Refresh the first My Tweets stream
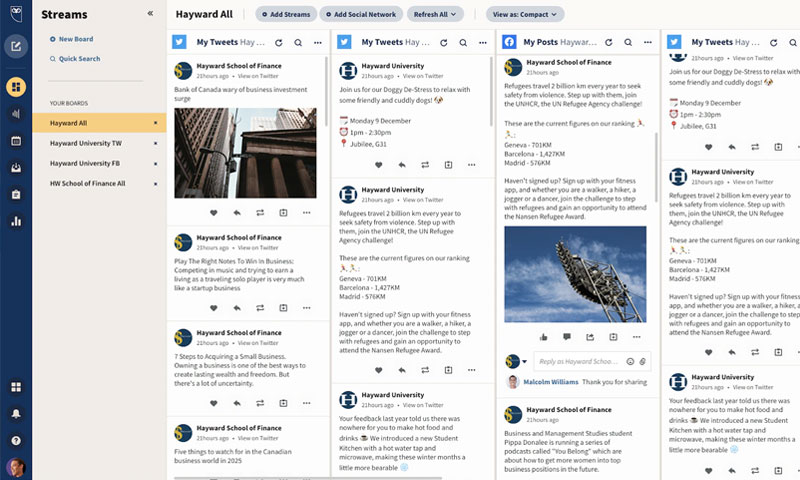The height and width of the screenshot is (480, 800). click(x=279, y=43)
